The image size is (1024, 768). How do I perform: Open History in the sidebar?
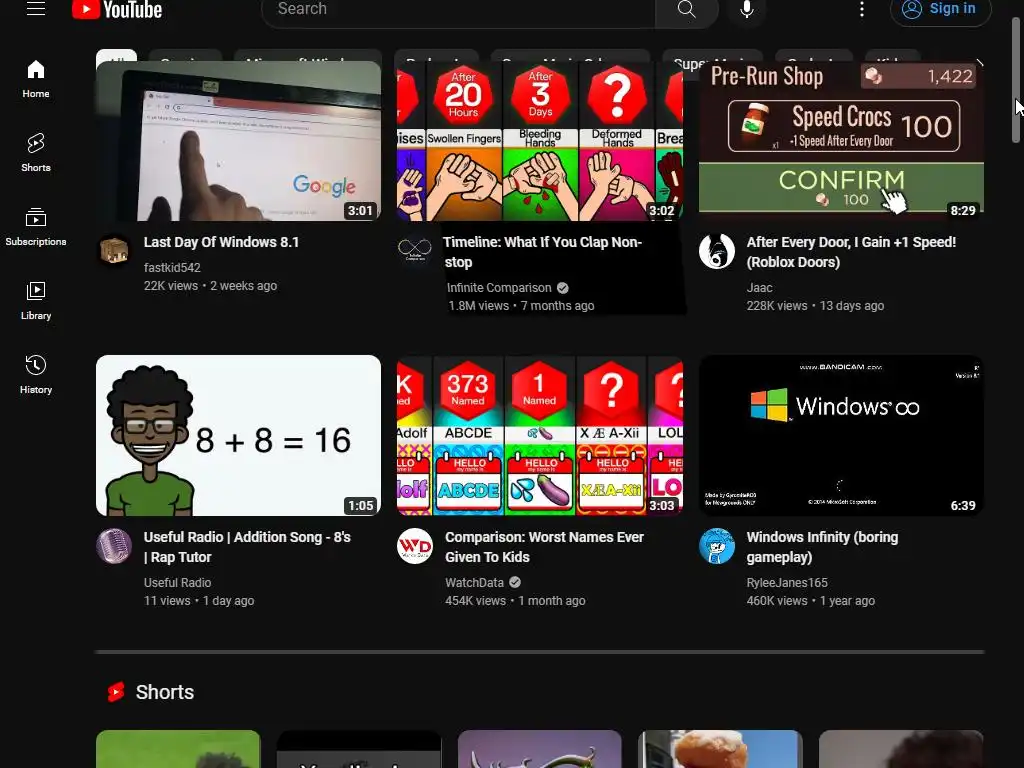click(x=36, y=374)
